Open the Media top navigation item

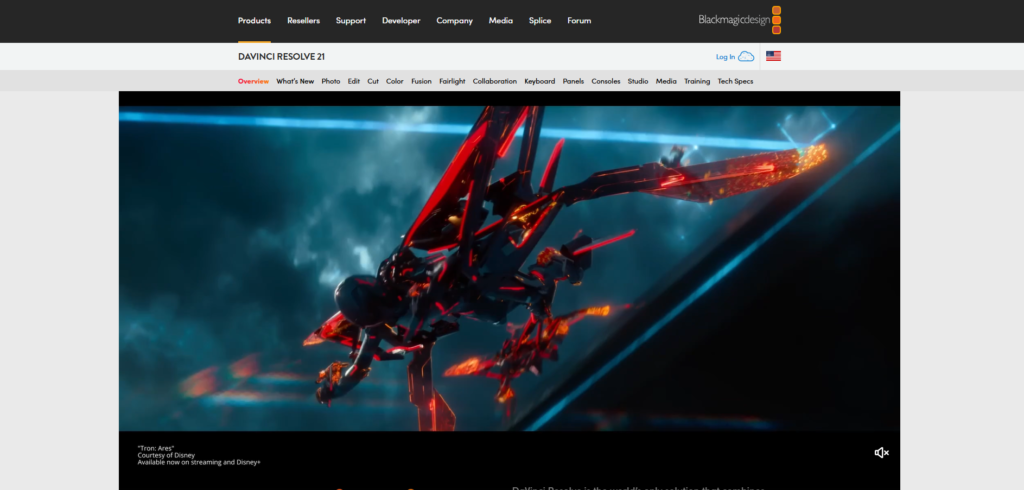[x=501, y=21]
